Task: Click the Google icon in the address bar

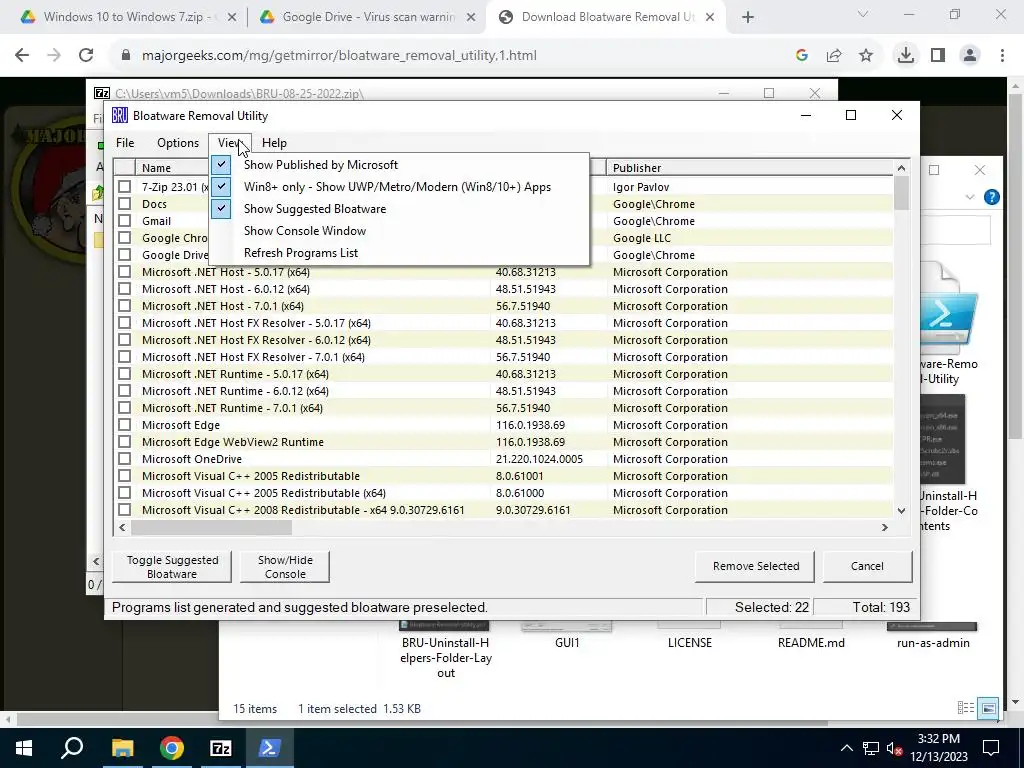Action: (802, 56)
